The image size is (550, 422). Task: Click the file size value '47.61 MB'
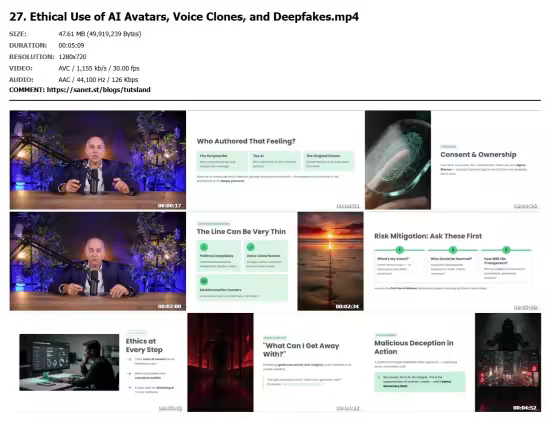pos(100,34)
